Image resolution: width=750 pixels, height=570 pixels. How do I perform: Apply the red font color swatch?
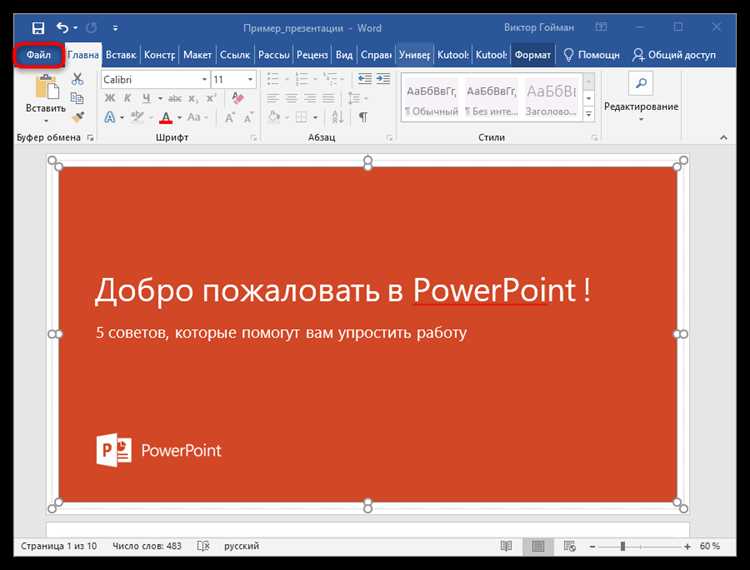pyautogui.click(x=165, y=117)
